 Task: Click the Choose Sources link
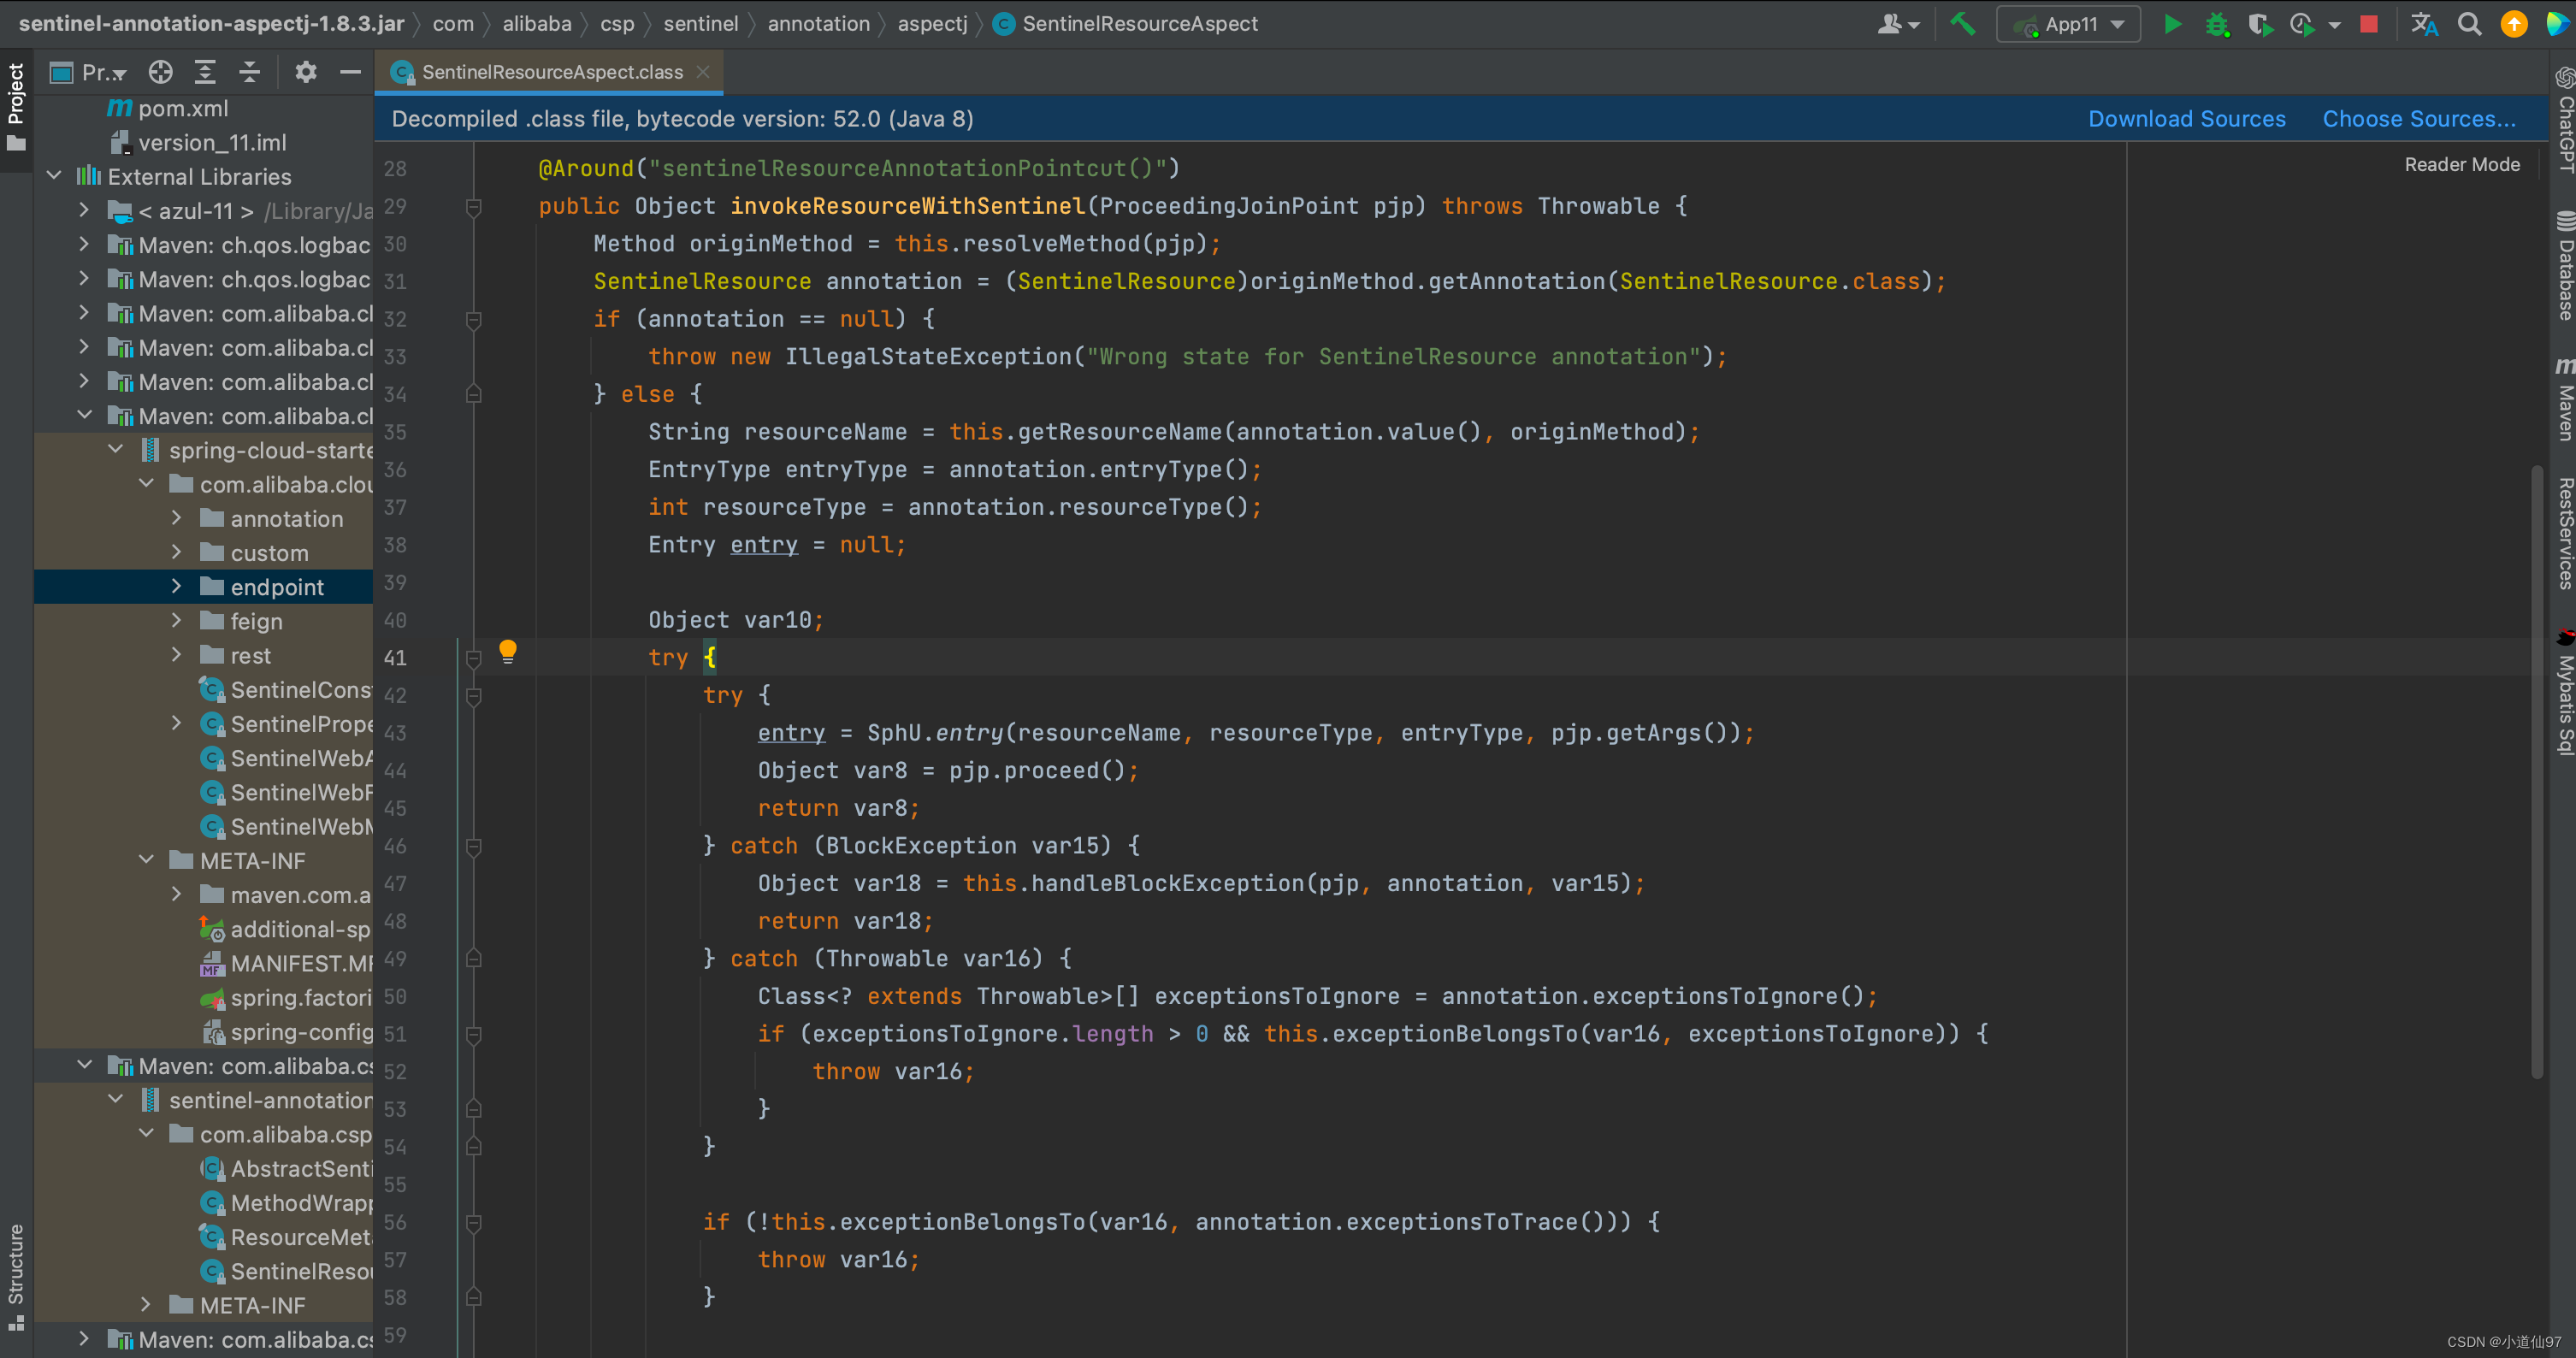point(2419,119)
